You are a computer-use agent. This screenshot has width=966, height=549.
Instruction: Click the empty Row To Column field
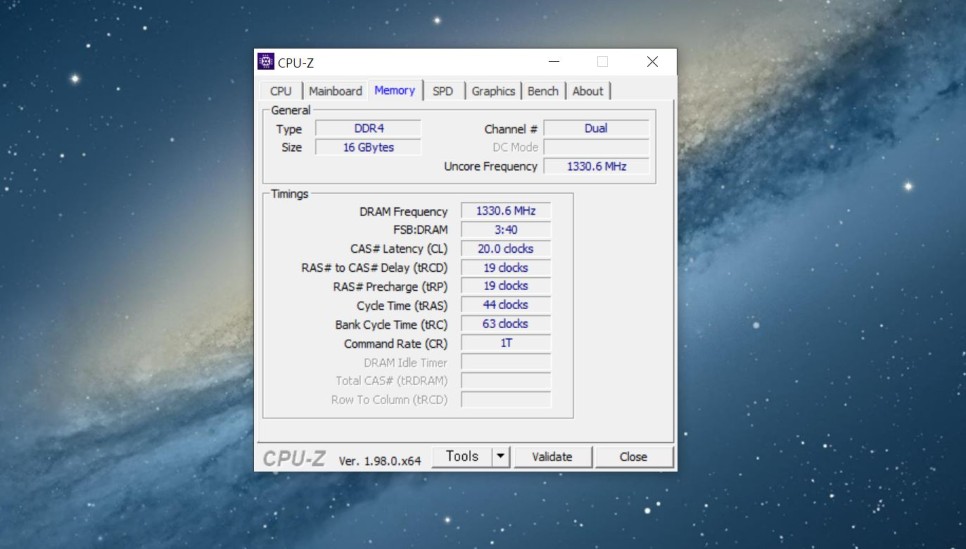coord(506,400)
